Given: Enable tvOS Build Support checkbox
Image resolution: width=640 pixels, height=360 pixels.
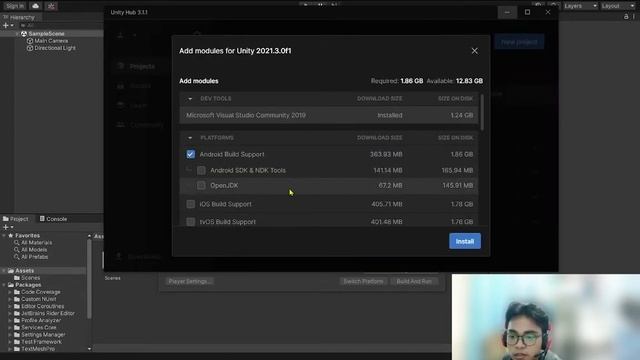Looking at the screenshot, I should [191, 222].
